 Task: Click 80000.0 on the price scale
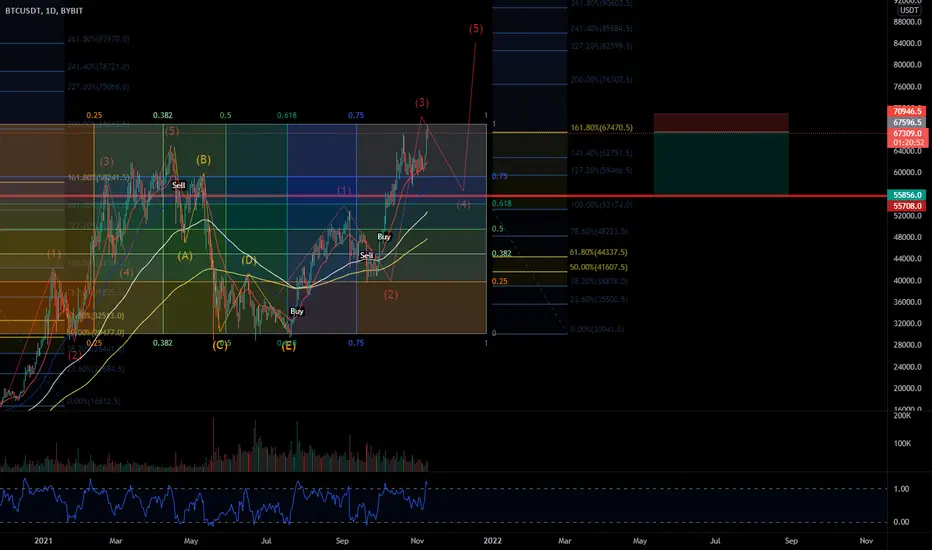coord(907,65)
